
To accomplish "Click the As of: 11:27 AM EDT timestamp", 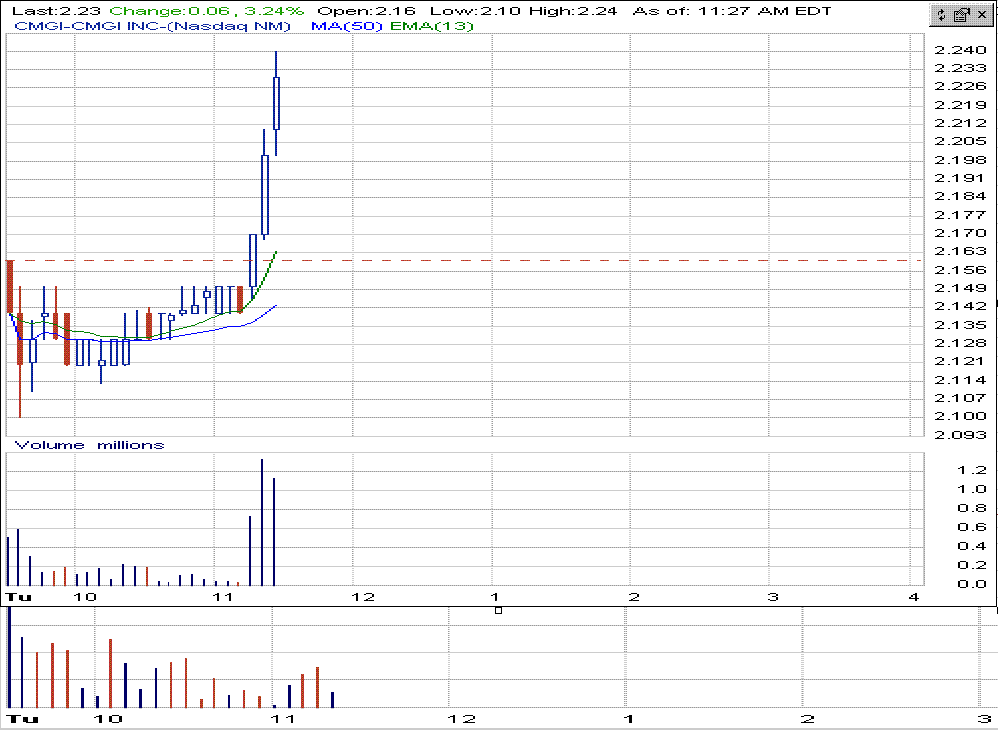I will pyautogui.click(x=732, y=11).
